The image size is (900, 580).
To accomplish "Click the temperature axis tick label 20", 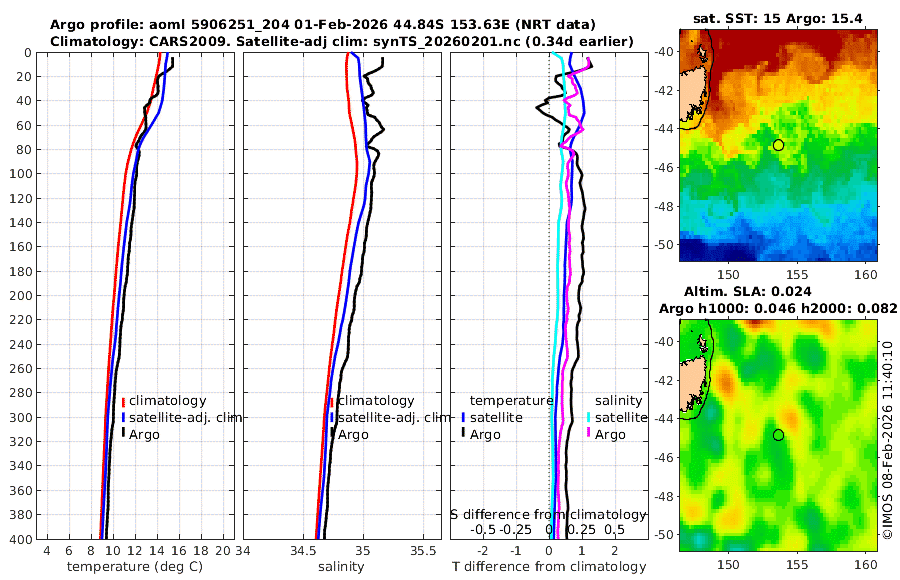I will click(x=223, y=551).
